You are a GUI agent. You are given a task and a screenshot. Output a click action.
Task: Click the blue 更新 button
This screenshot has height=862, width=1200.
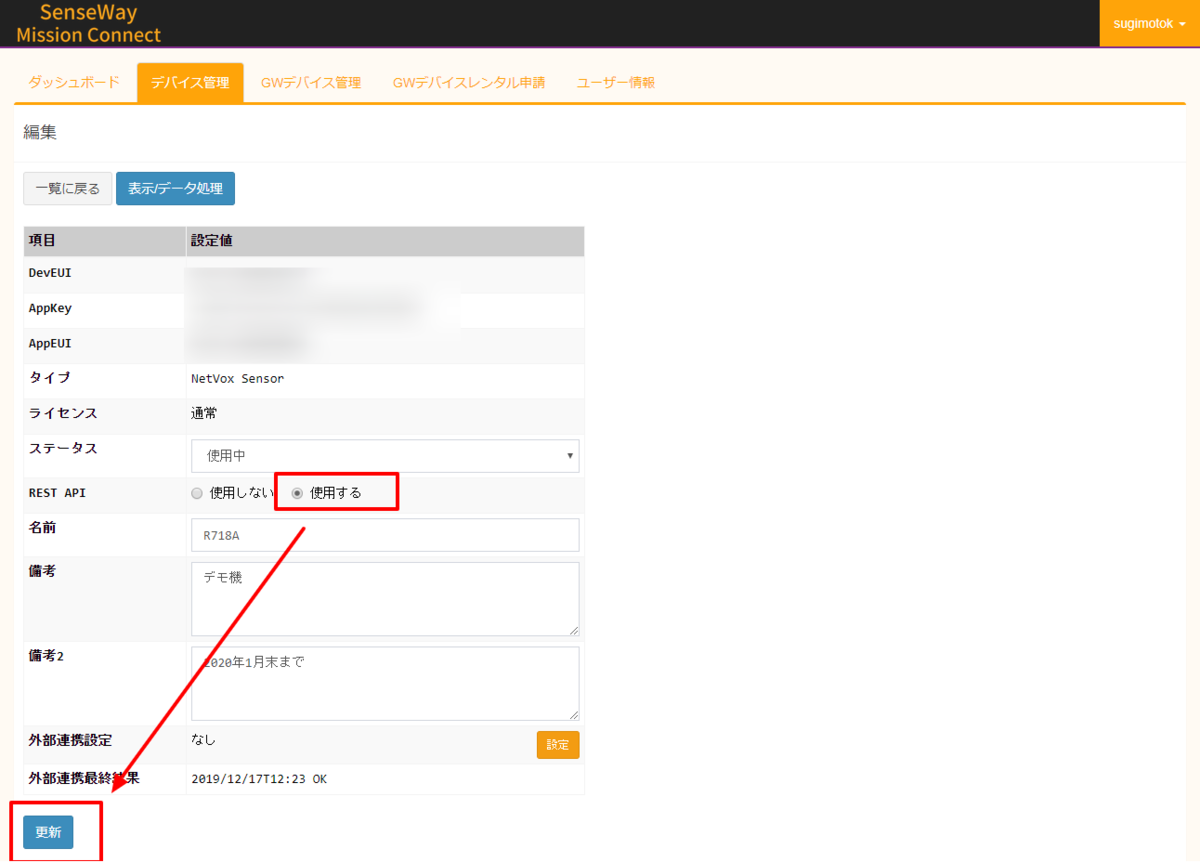(48, 832)
